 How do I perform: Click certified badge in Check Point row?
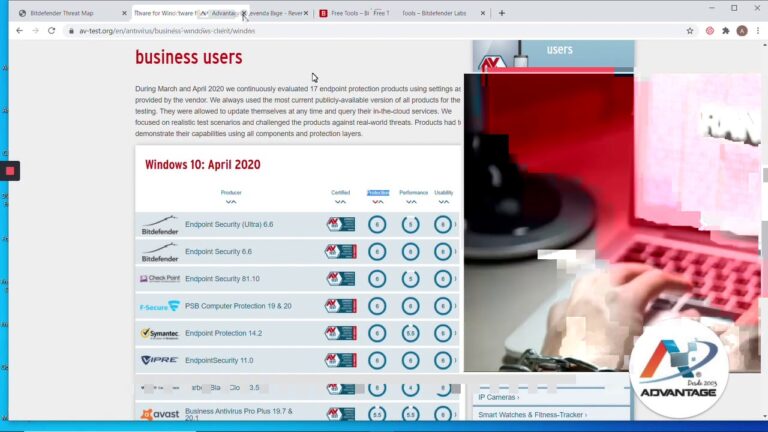[x=340, y=279]
